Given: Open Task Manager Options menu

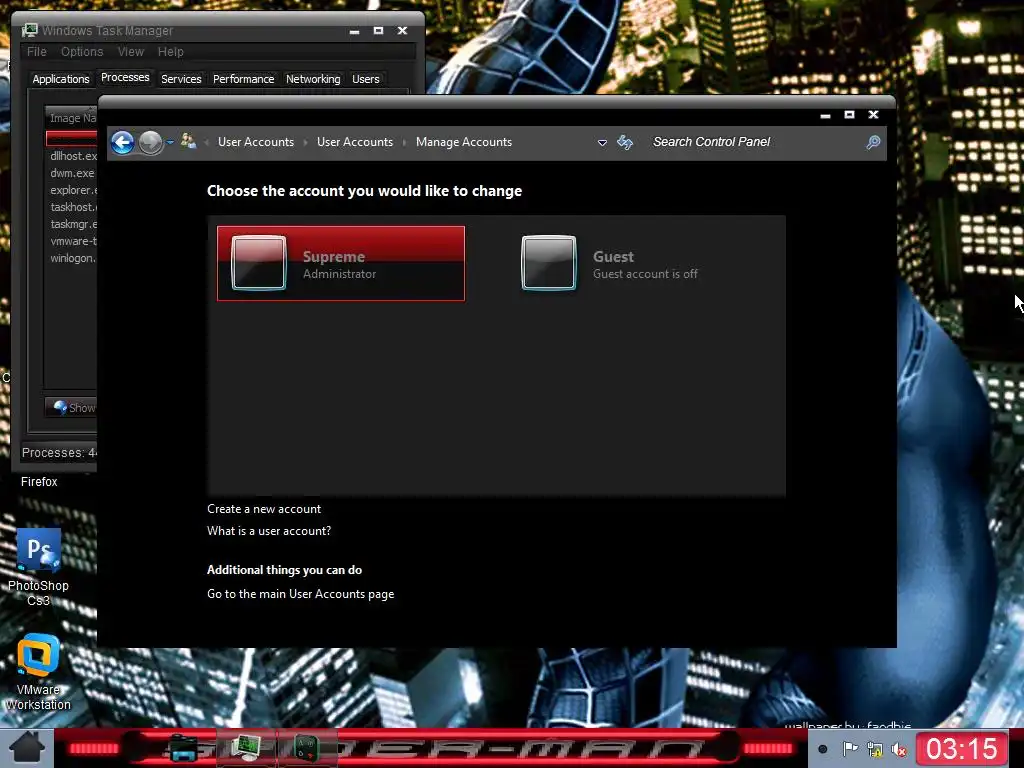Looking at the screenshot, I should point(82,52).
